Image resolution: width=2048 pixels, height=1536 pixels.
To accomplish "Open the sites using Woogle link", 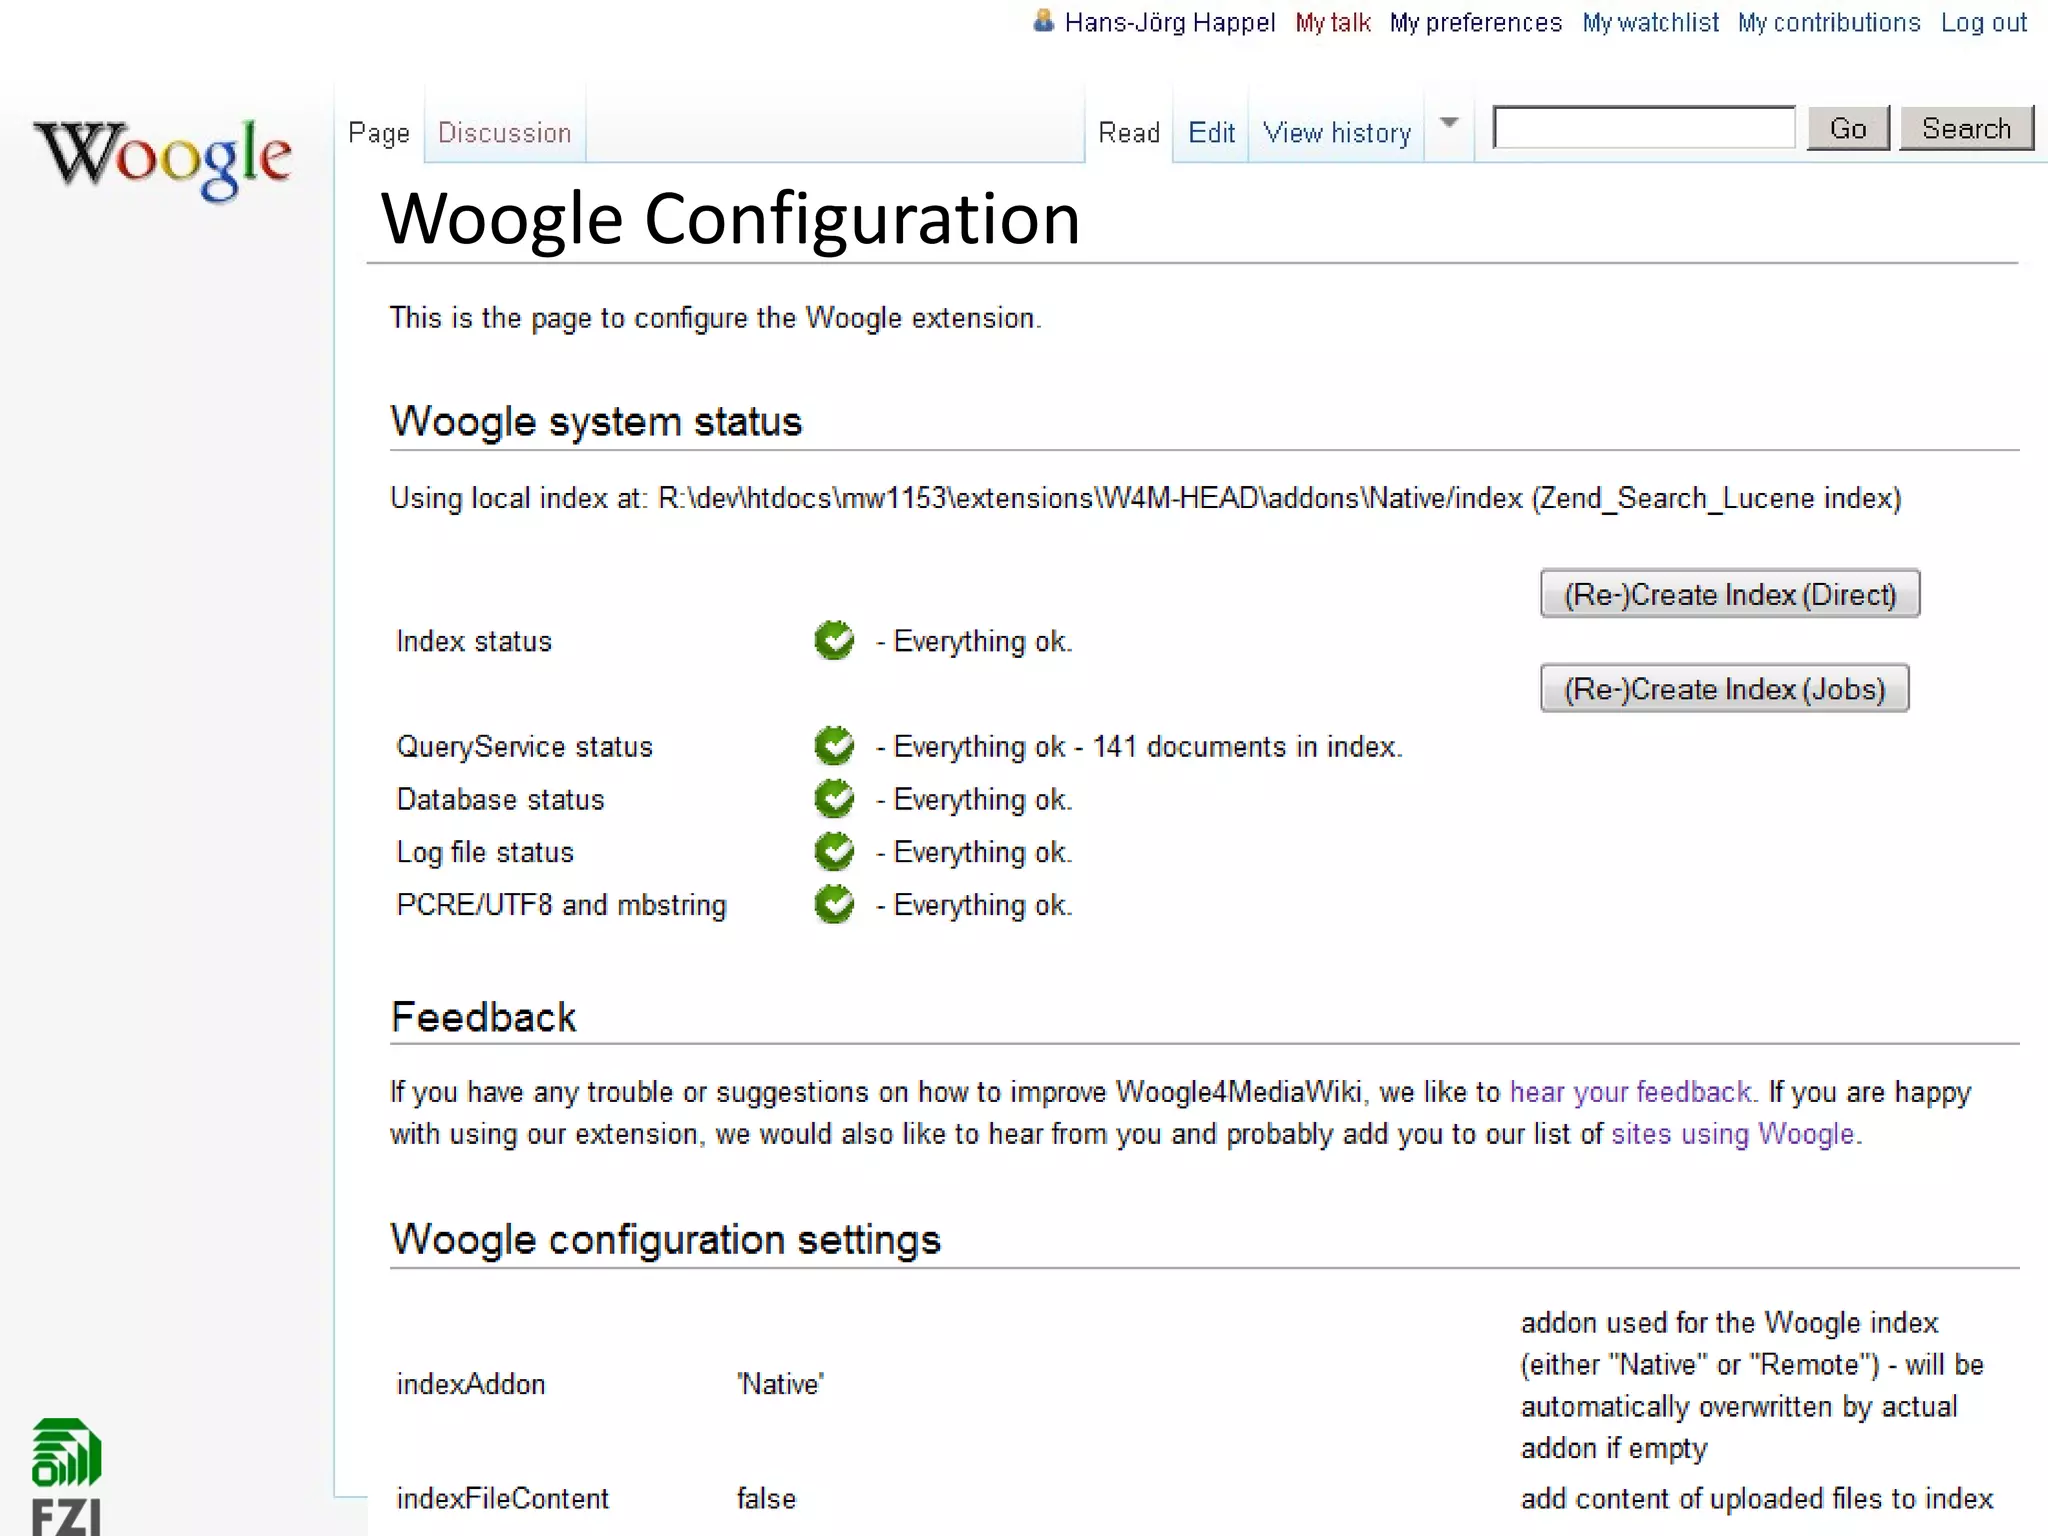I will (x=1733, y=1134).
